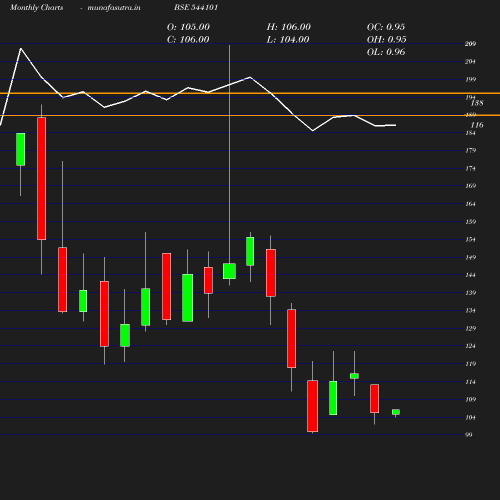
Task: Click the 139 price axis label
Action: pos(470,293)
